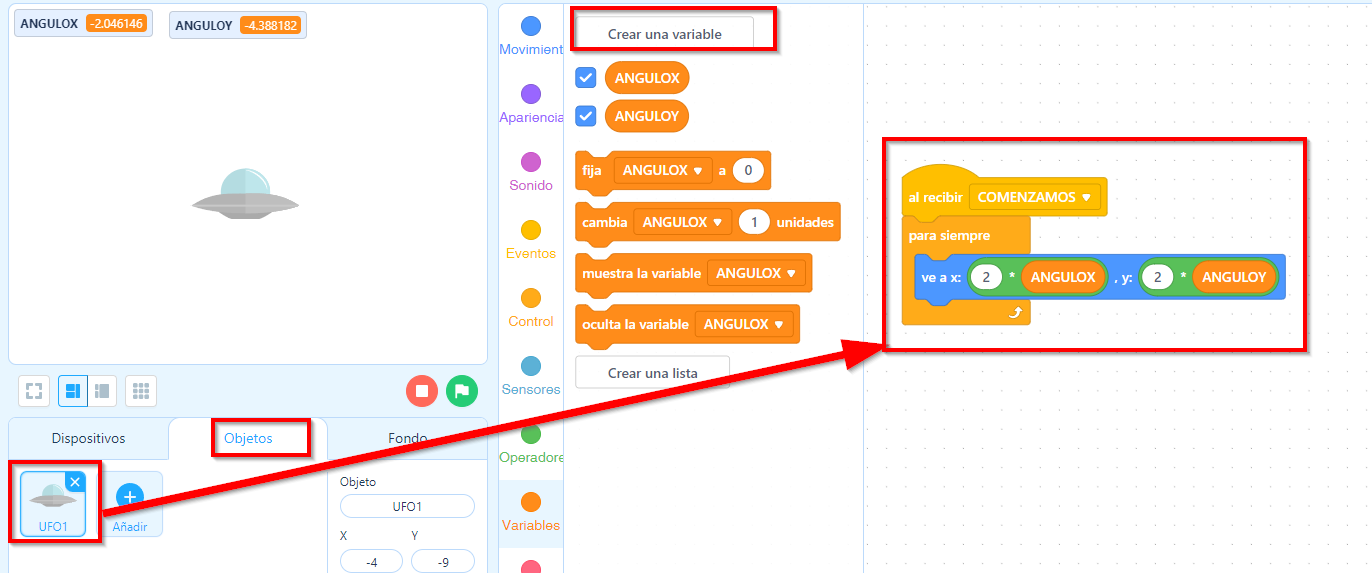Select the UFO1 sprite thumbnail
Image resolution: width=1372 pixels, height=573 pixels.
[x=53, y=505]
